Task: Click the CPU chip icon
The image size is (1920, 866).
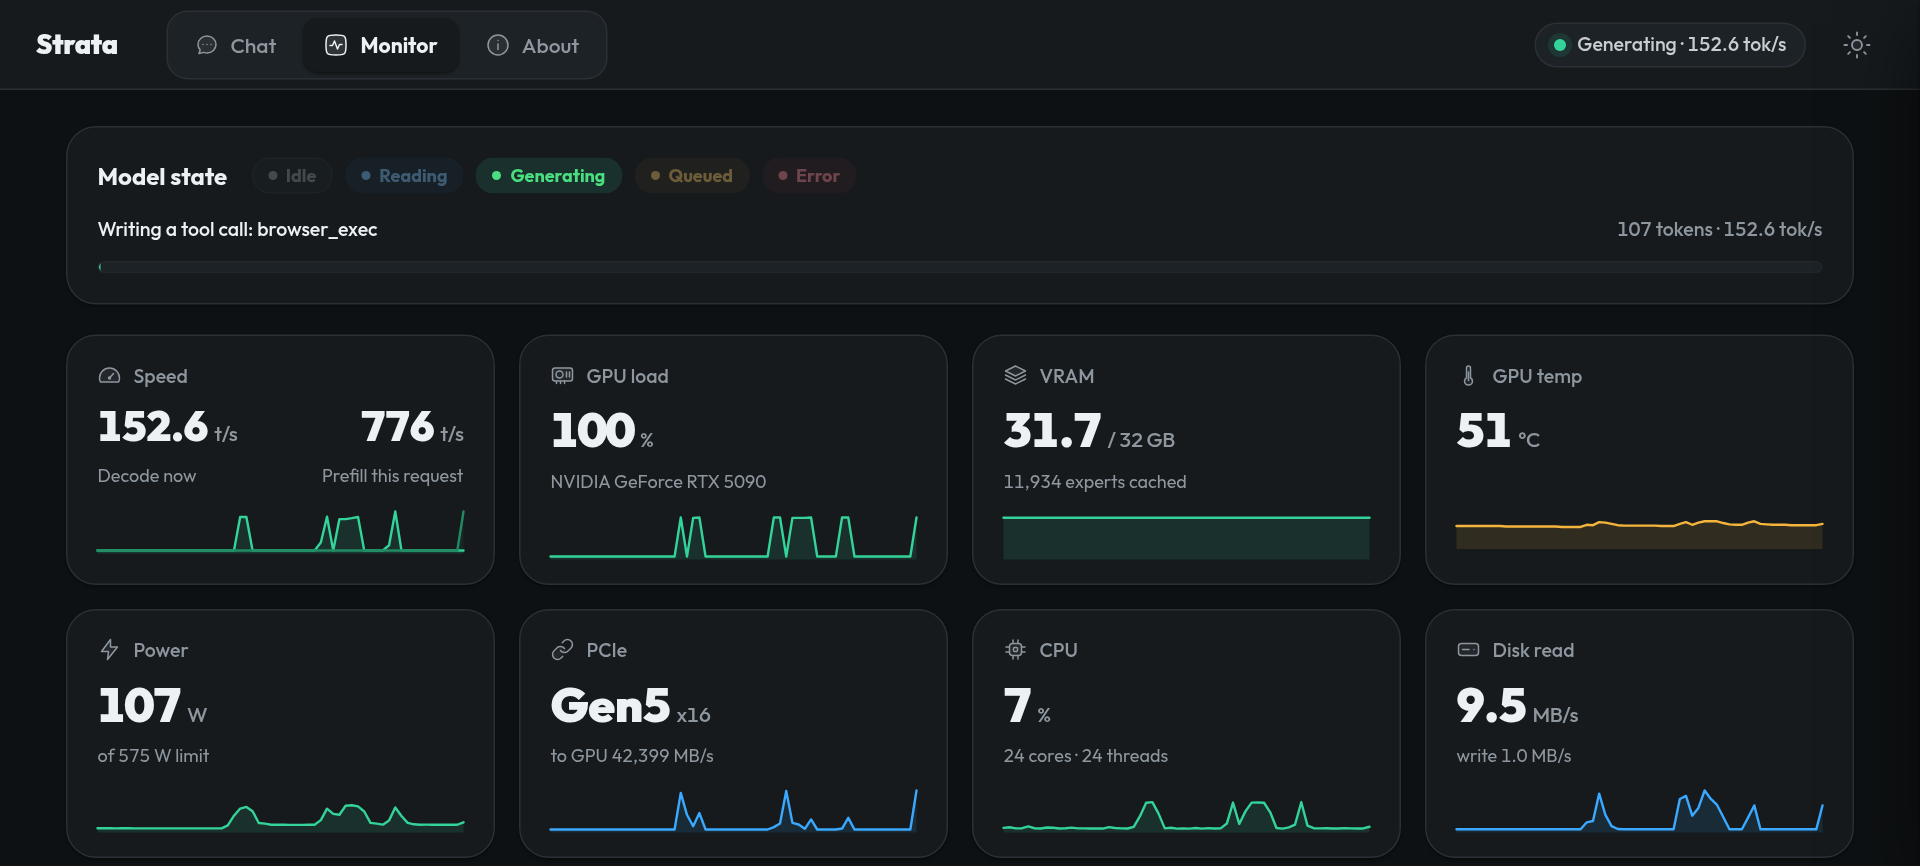Action: tap(1015, 650)
